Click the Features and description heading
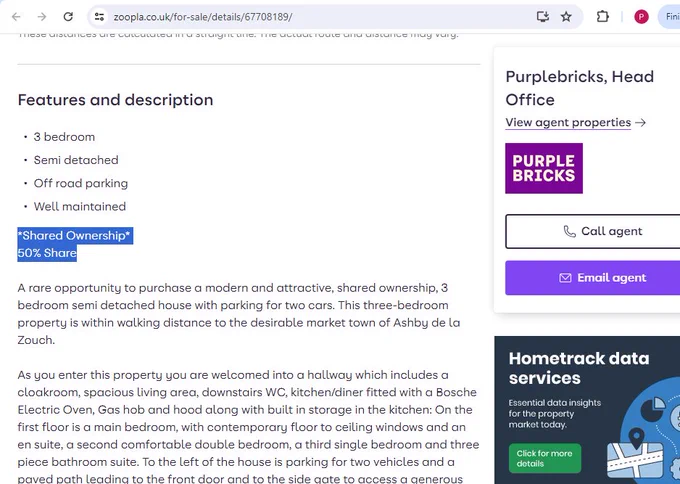Viewport: 680px width, 484px height. coord(115,100)
